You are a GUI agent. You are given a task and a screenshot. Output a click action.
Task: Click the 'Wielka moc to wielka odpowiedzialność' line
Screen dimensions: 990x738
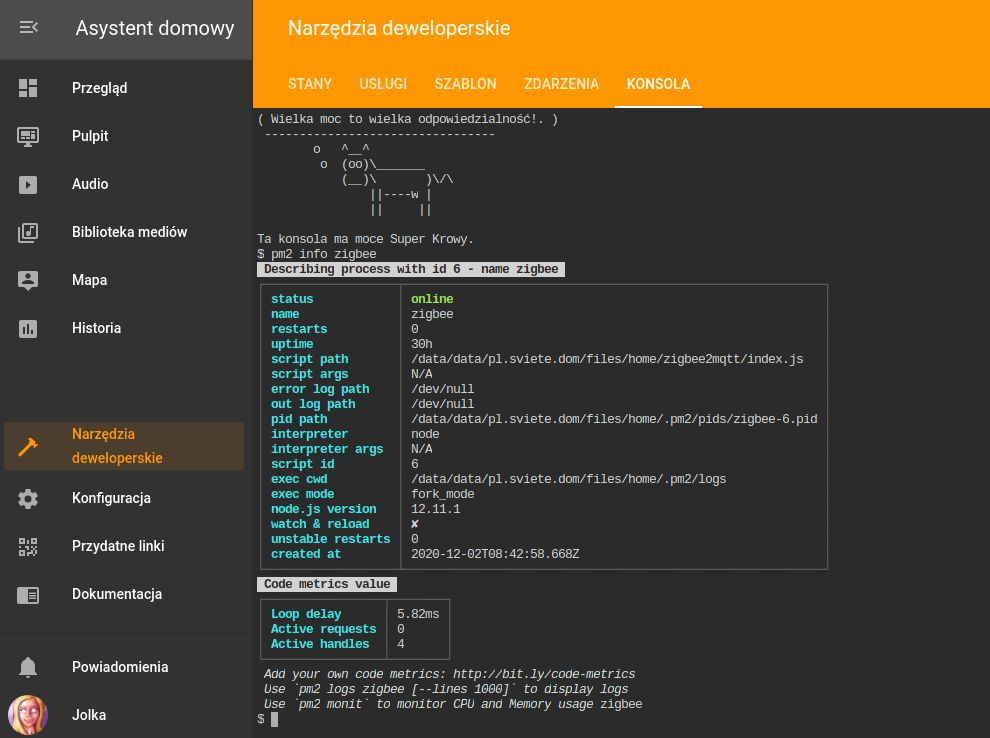tap(407, 119)
